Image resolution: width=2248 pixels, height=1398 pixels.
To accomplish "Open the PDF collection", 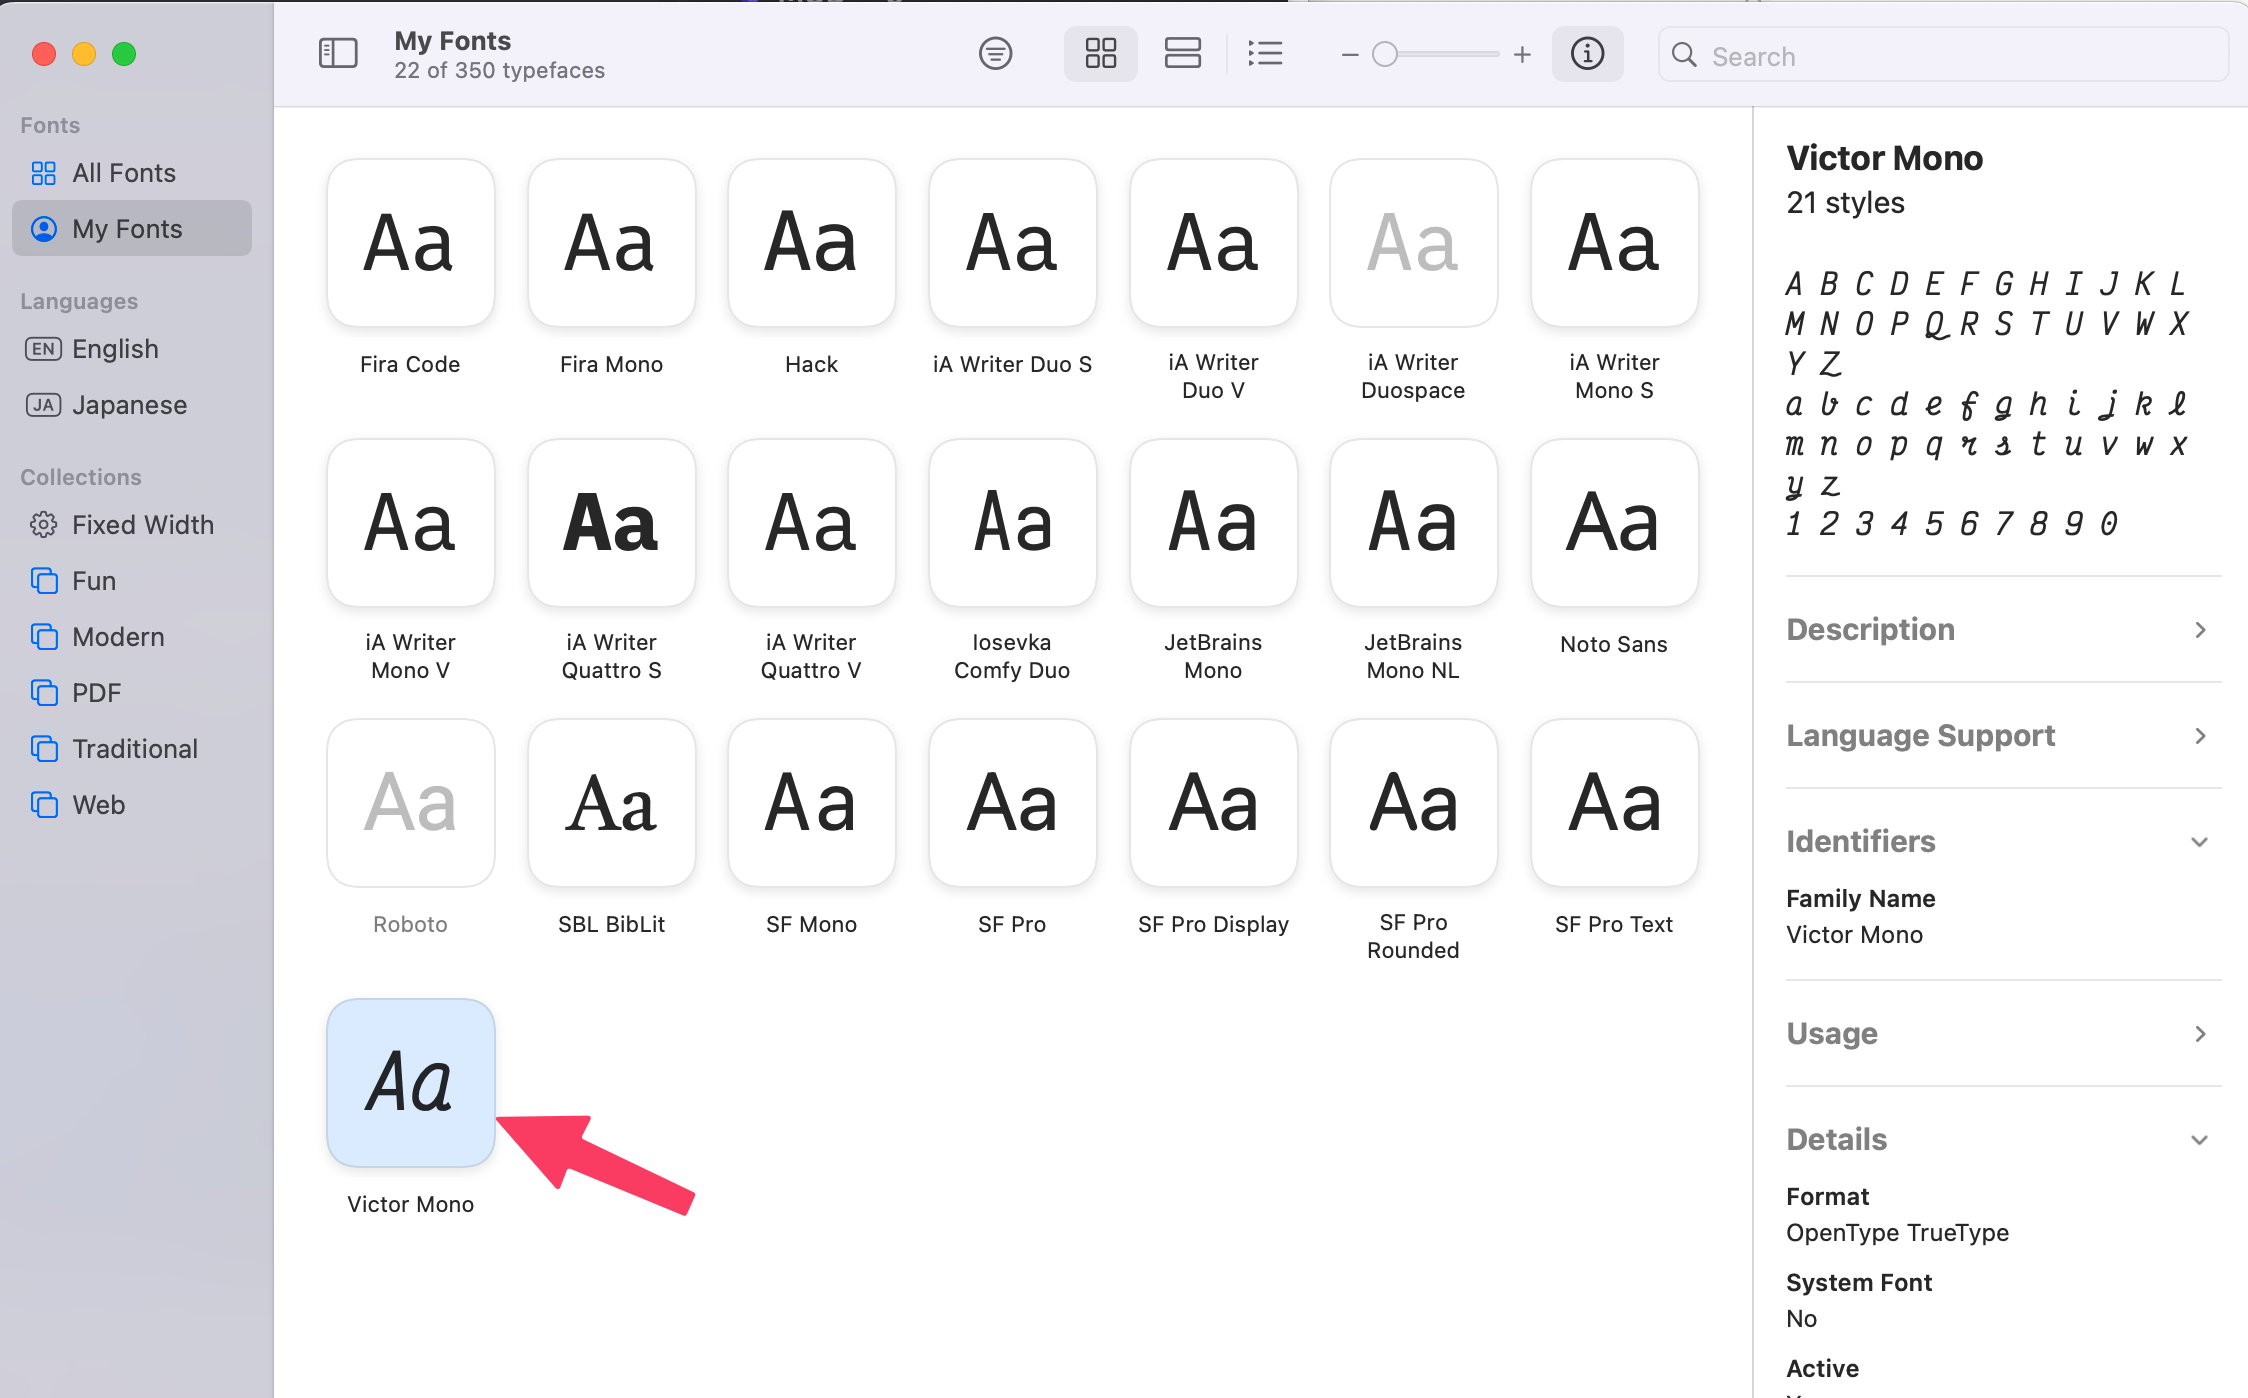I will point(132,693).
